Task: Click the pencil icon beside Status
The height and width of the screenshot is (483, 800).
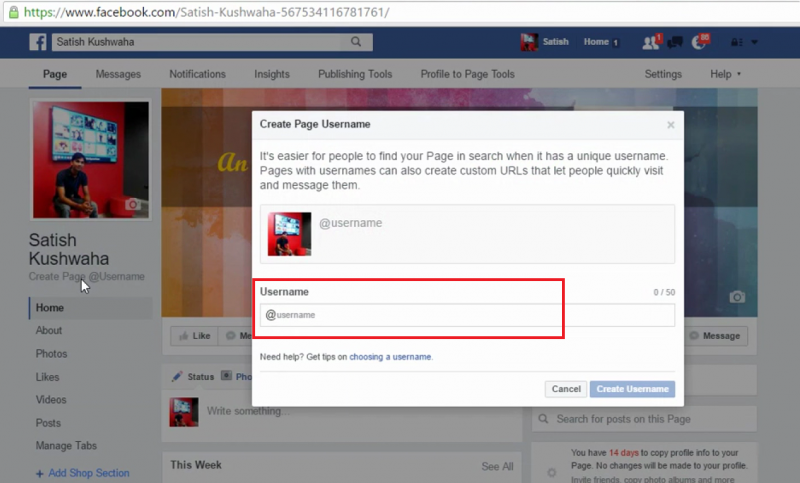Action: click(177, 376)
